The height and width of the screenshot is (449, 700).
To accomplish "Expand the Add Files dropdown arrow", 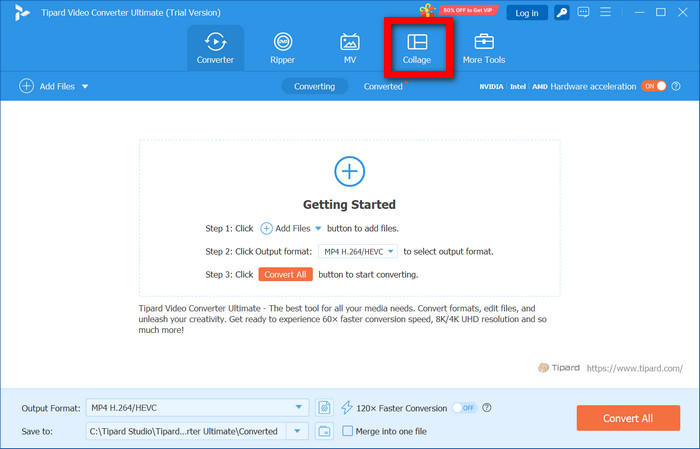I will [85, 87].
